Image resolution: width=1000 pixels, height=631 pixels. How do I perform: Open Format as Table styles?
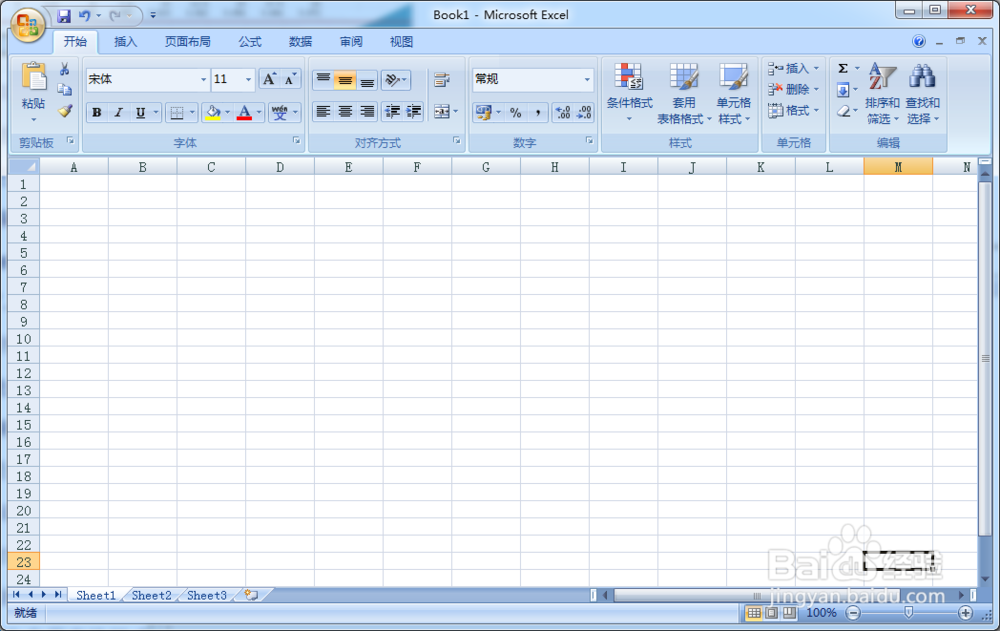(684, 93)
